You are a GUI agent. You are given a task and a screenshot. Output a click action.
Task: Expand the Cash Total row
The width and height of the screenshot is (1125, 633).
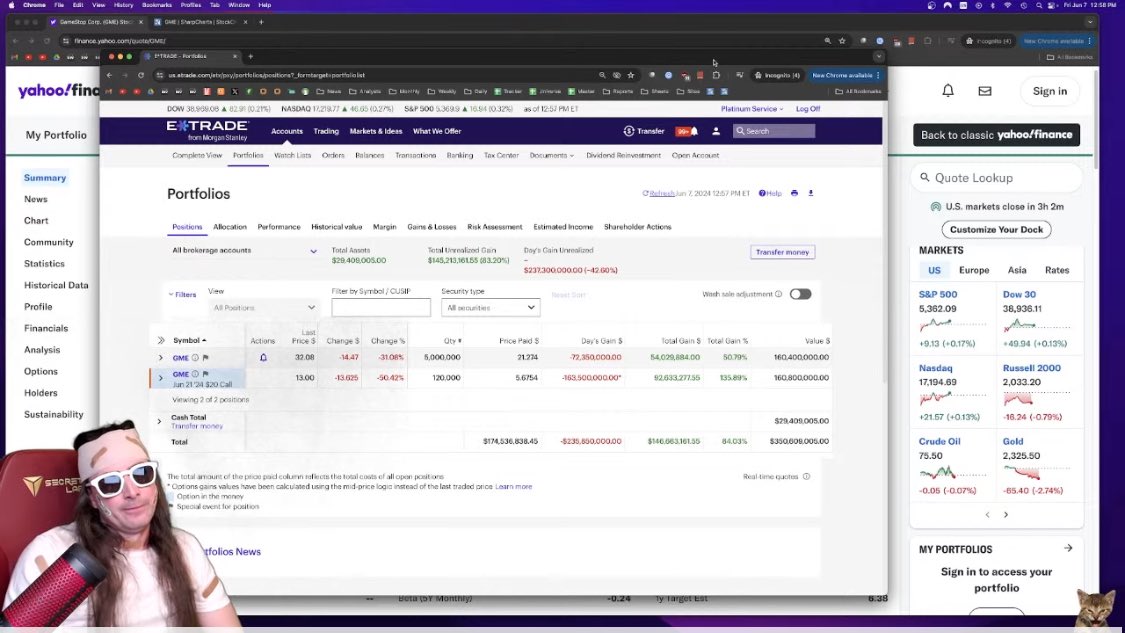(159, 421)
